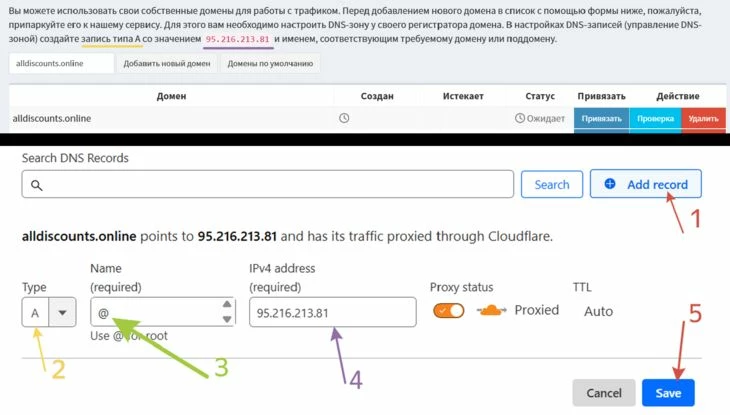The height and width of the screenshot is (415, 730).
Task: Click the orange Cloudflare cloud icon
Action: click(491, 310)
